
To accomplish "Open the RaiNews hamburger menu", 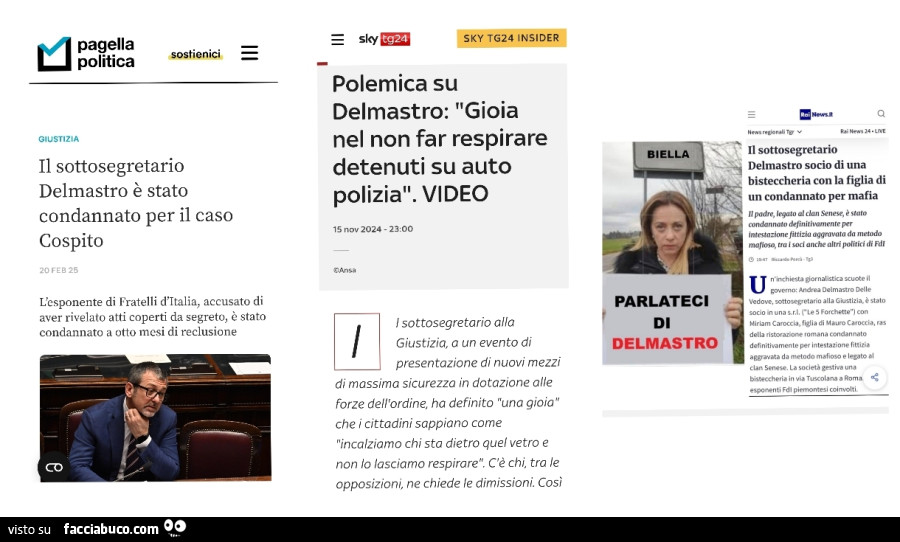I will click(752, 115).
